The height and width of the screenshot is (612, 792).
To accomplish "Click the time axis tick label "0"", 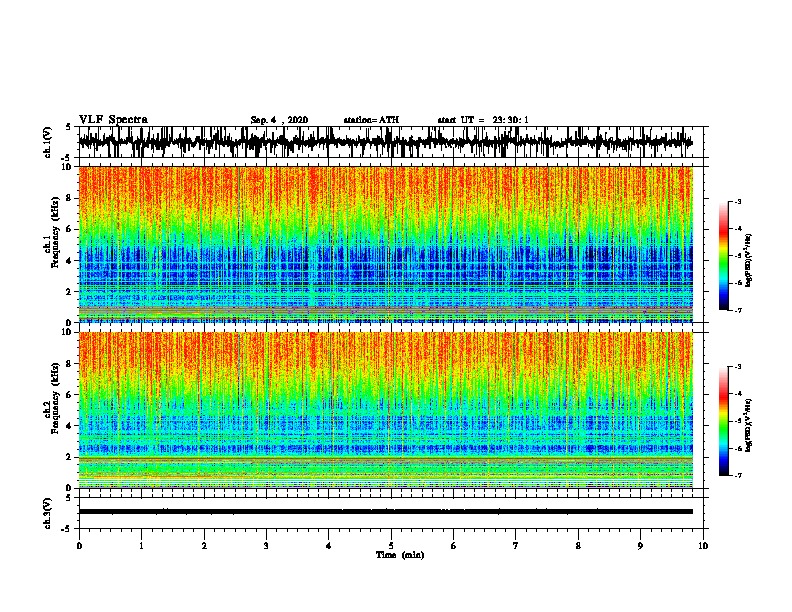I will point(79,546).
